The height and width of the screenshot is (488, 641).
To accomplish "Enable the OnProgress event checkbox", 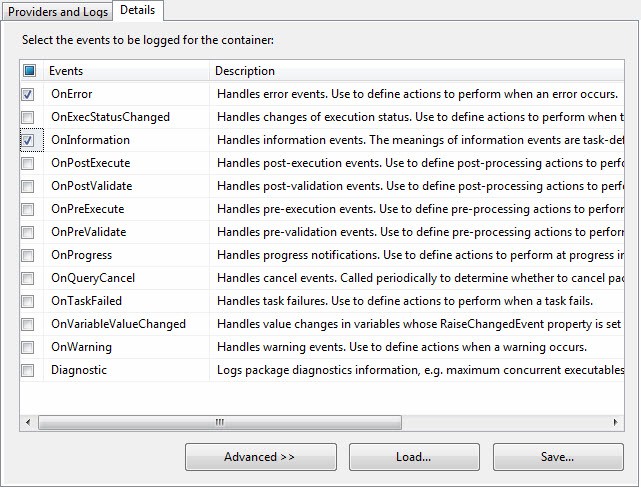I will tap(28, 255).
